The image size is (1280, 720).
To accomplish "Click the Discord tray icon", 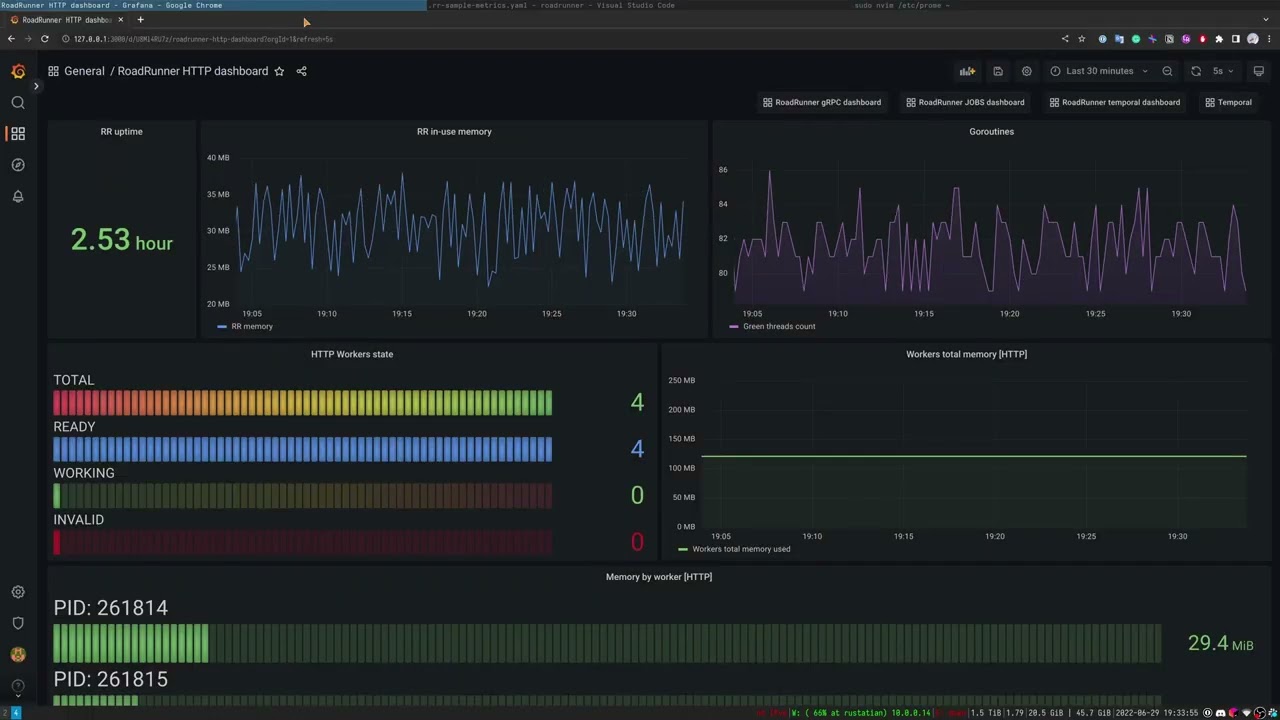I will (1221, 713).
